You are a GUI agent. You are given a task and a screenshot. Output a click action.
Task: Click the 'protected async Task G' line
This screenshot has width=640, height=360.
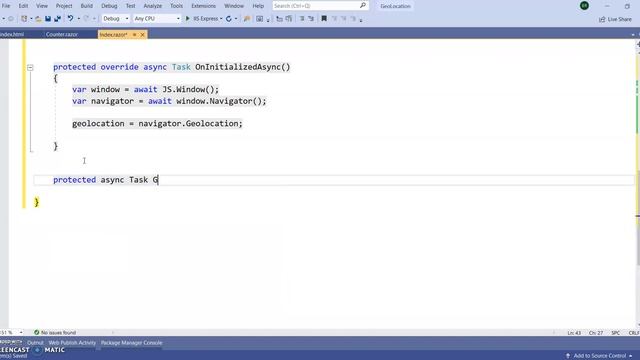(106, 180)
